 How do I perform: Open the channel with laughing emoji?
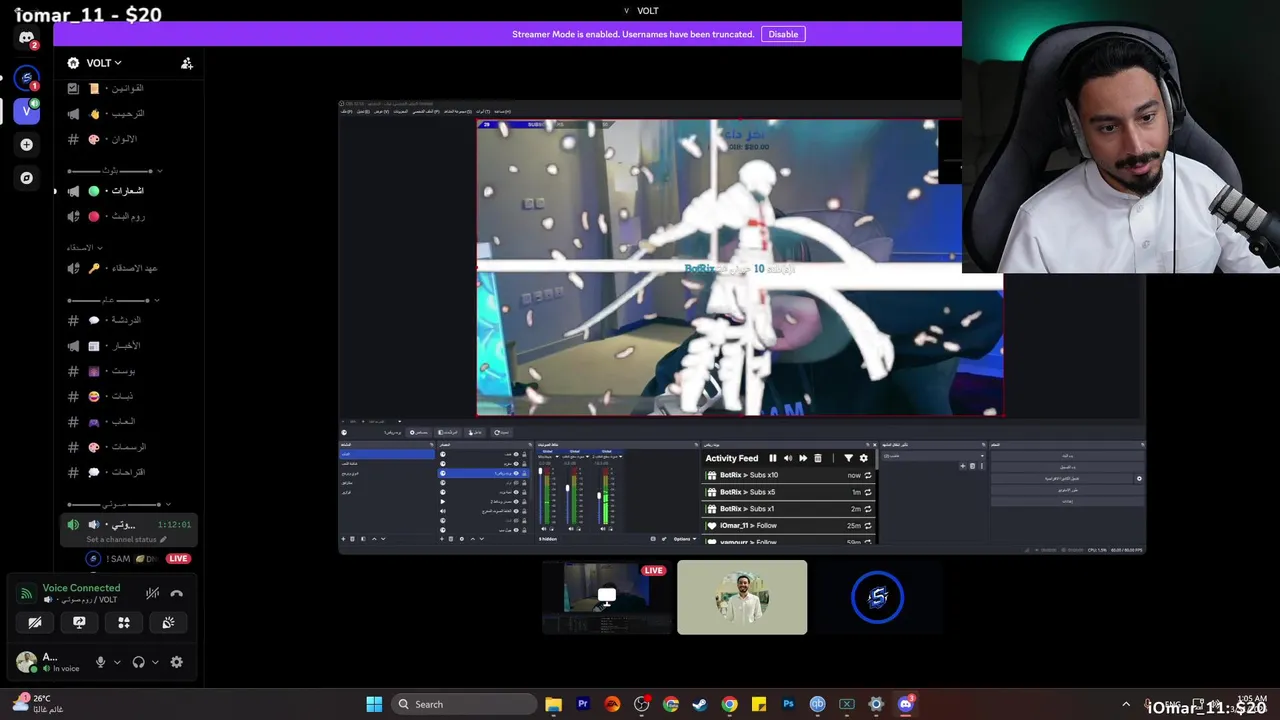click(x=128, y=396)
